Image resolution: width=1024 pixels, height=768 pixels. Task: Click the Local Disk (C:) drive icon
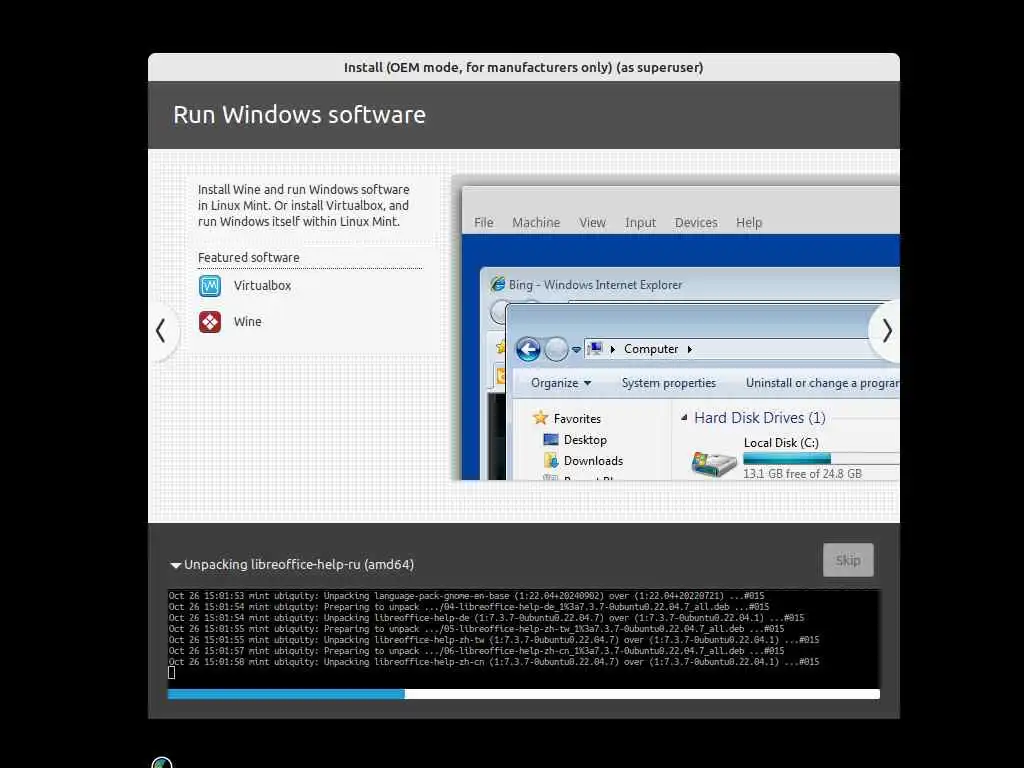click(714, 464)
